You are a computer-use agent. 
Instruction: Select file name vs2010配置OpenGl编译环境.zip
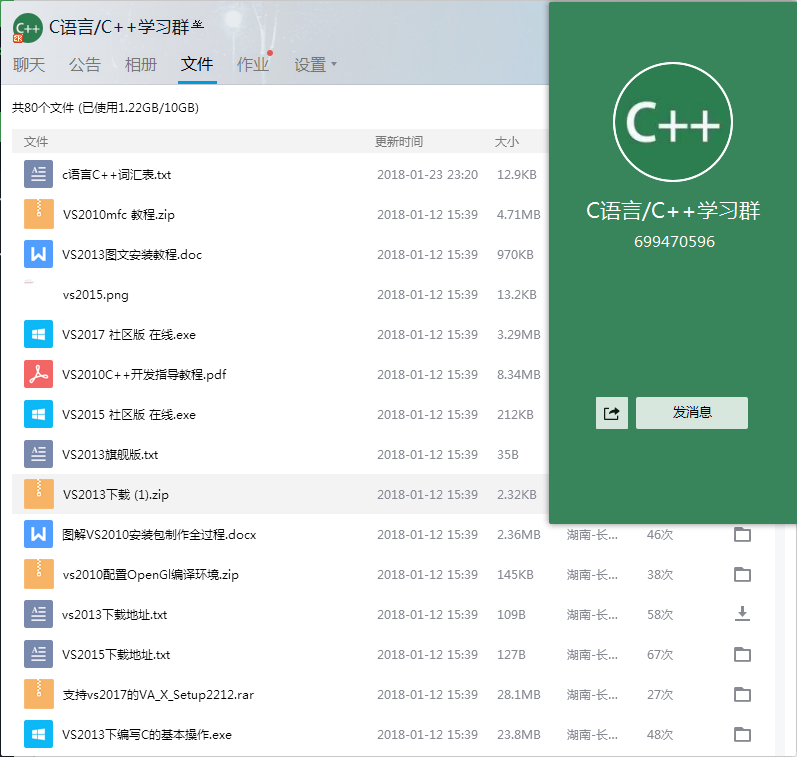[150, 574]
